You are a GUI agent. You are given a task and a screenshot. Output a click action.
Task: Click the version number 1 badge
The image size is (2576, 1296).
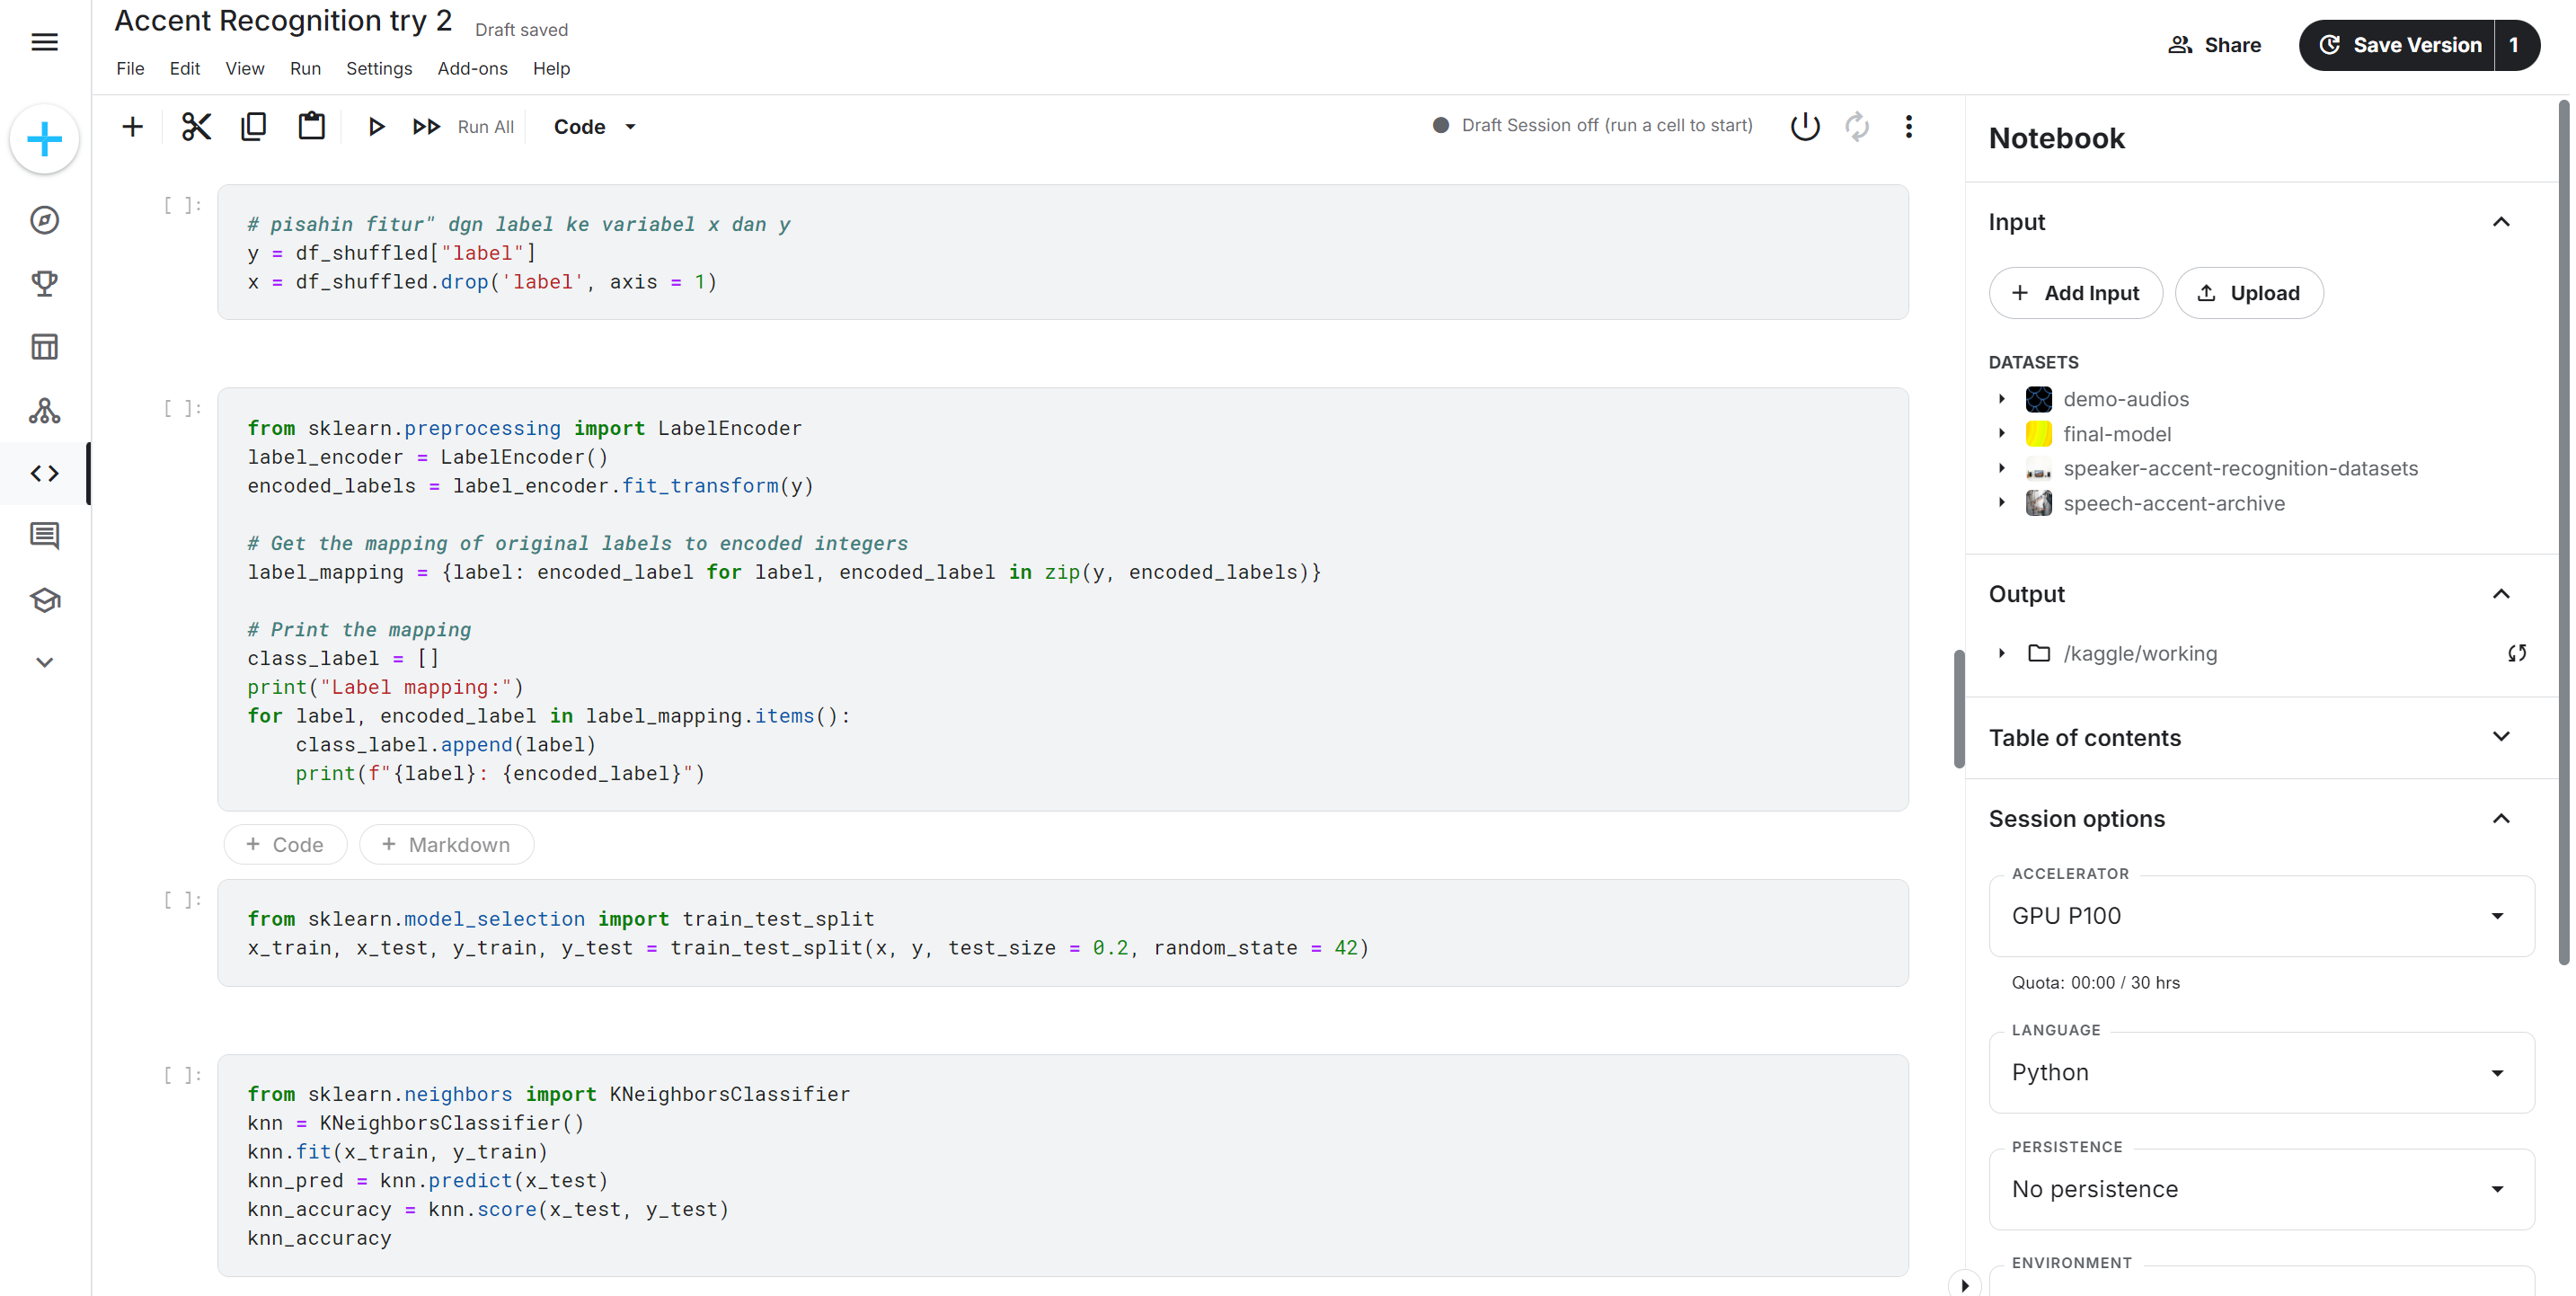[x=2515, y=45]
